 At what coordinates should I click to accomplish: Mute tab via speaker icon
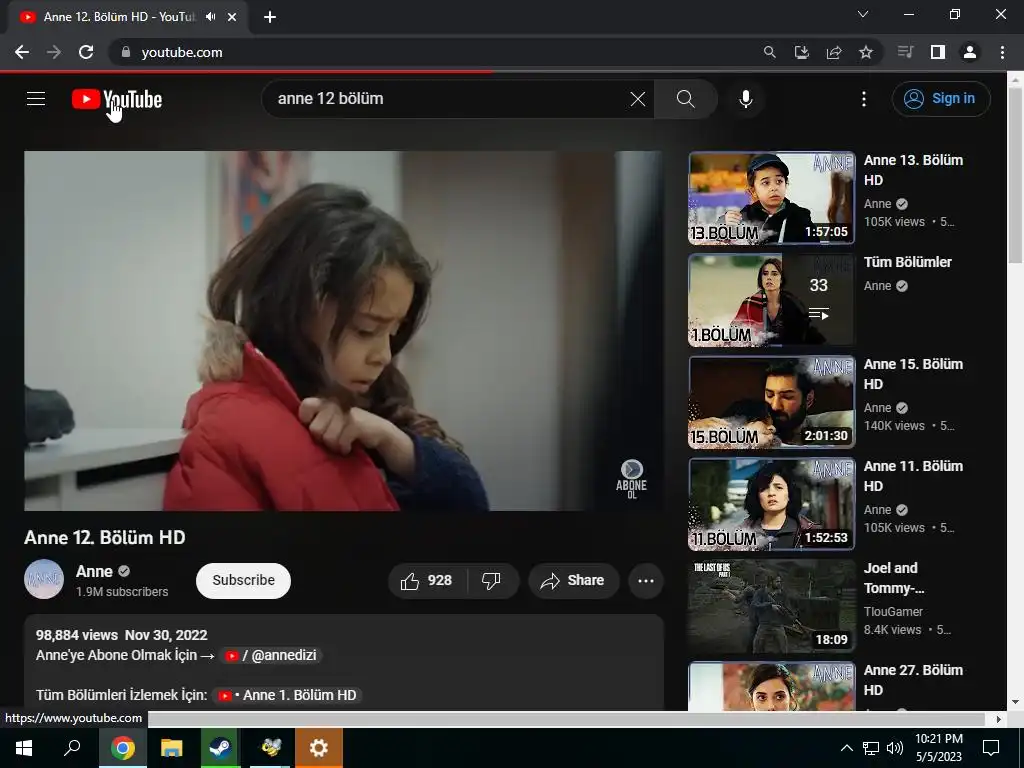pos(210,17)
